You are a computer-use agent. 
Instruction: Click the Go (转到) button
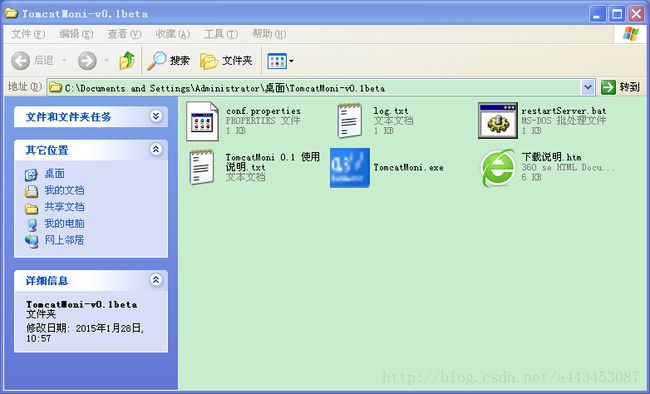[x=621, y=87]
